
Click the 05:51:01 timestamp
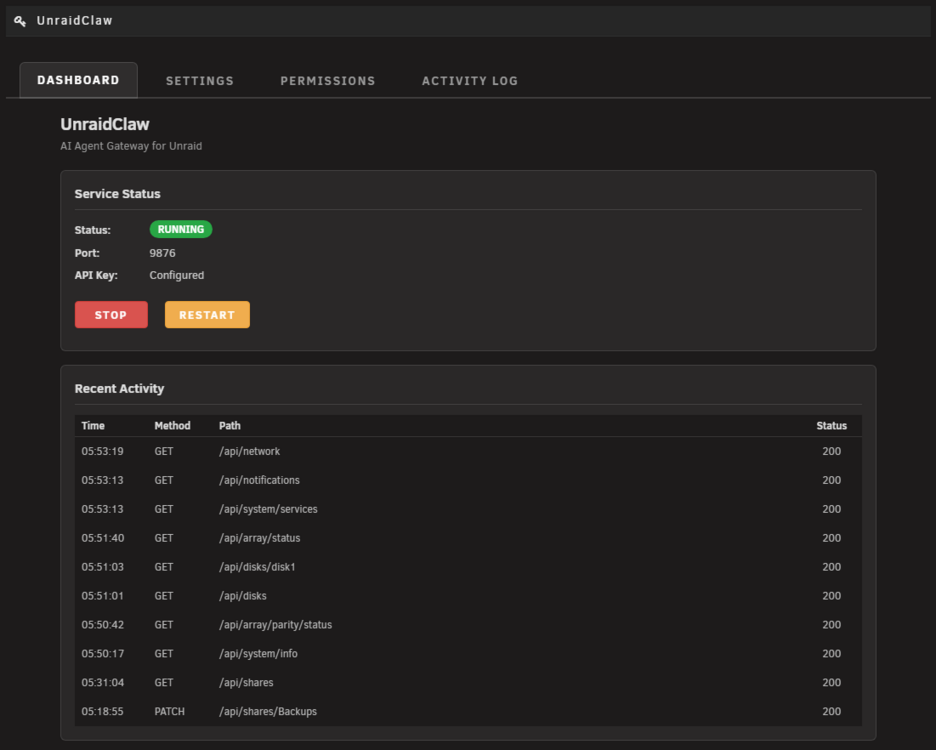click(x=103, y=596)
